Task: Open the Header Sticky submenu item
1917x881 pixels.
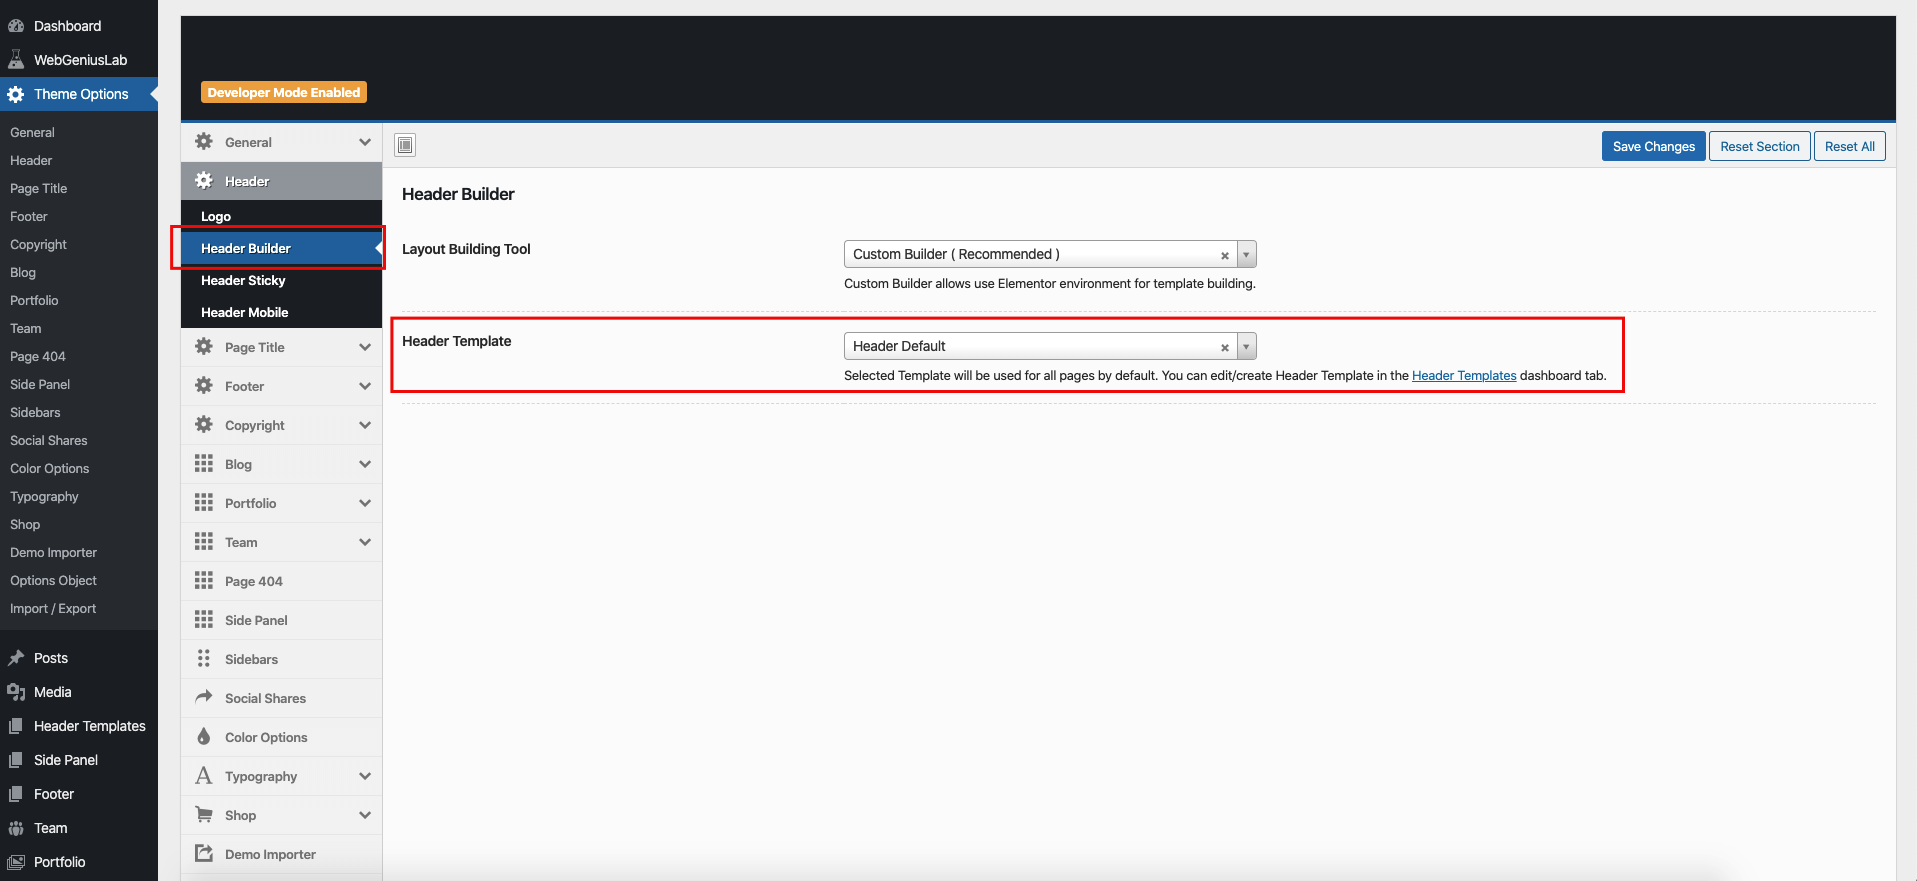Action: pos(281,280)
